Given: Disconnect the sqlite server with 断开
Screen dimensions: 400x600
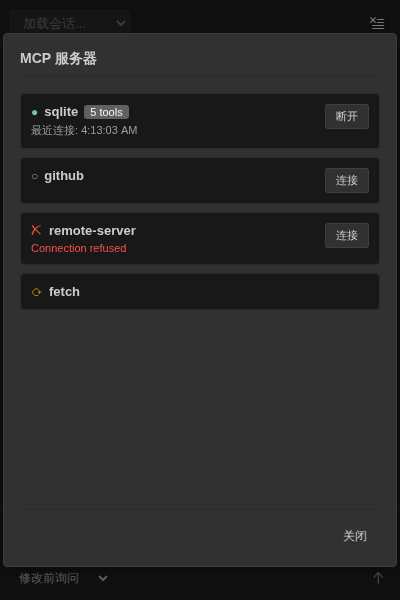Looking at the screenshot, I should pos(347,116).
